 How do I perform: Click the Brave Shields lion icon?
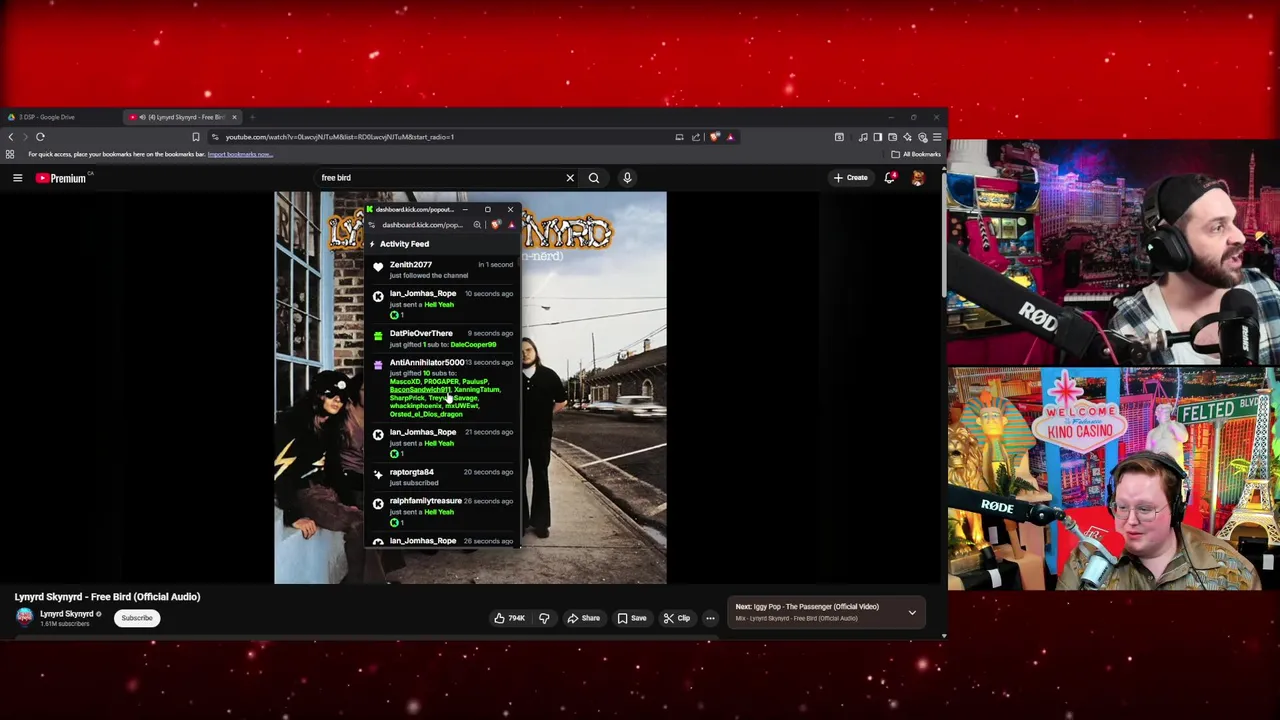(714, 137)
